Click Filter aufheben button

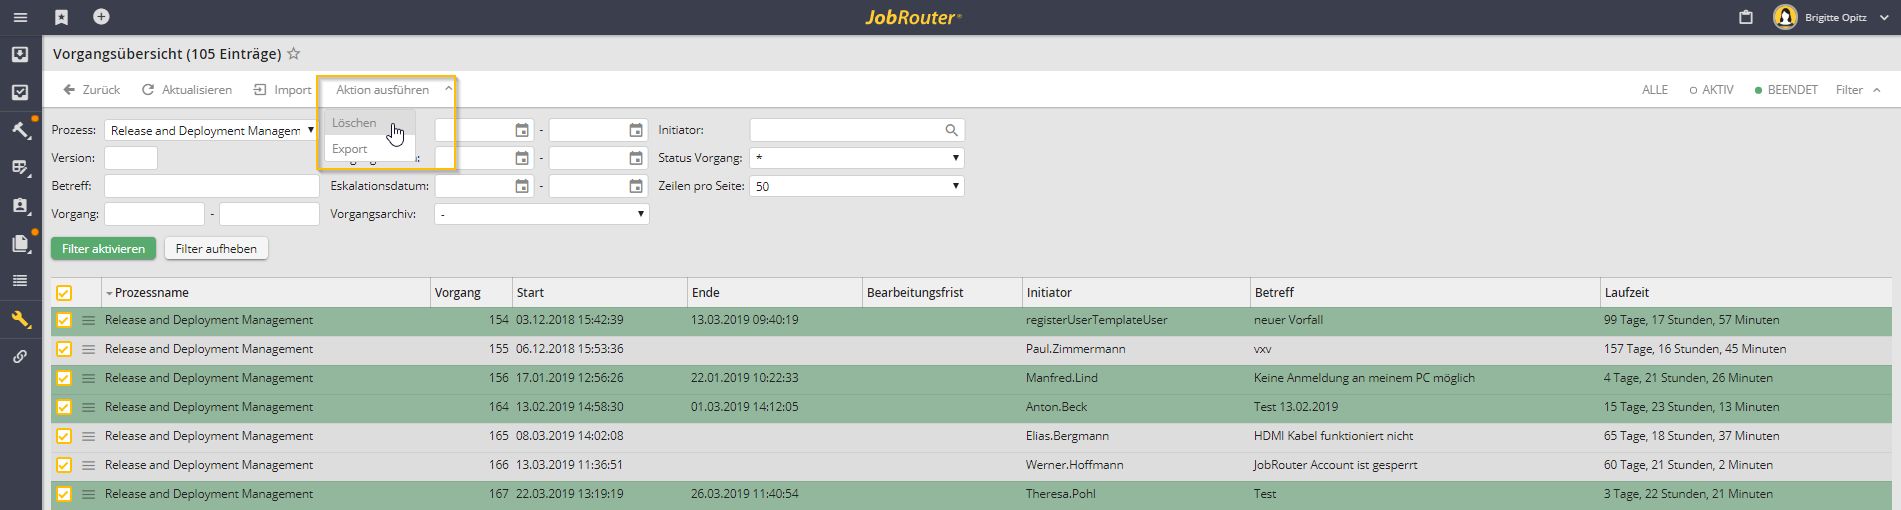(216, 249)
